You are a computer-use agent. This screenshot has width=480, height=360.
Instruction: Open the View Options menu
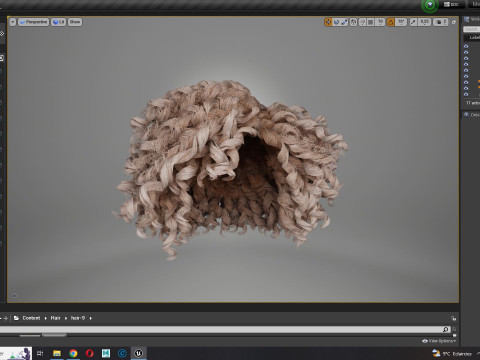pos(439,341)
